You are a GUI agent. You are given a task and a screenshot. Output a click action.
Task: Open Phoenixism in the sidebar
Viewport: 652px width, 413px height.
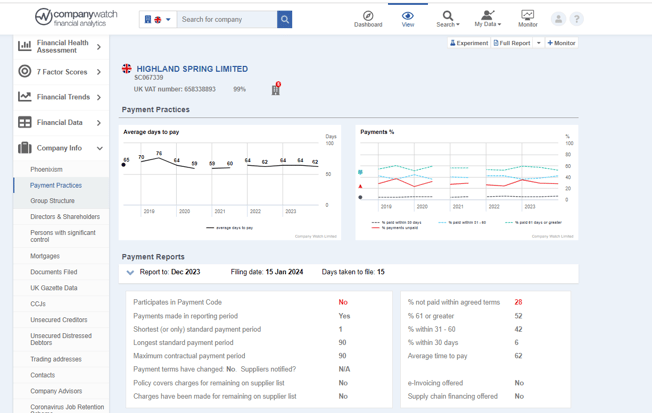point(46,169)
